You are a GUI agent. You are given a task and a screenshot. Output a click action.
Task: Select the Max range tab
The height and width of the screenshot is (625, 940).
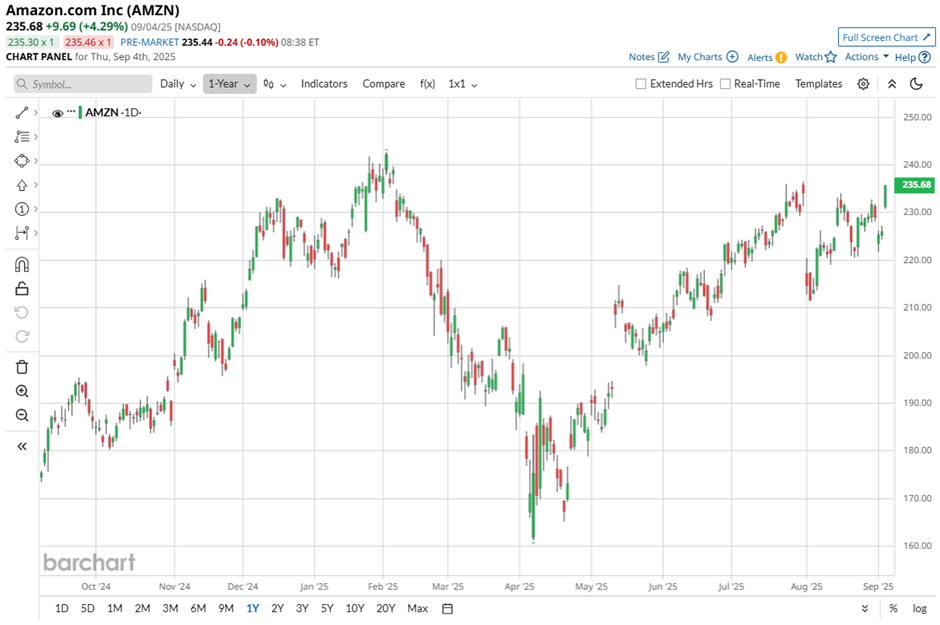click(417, 609)
